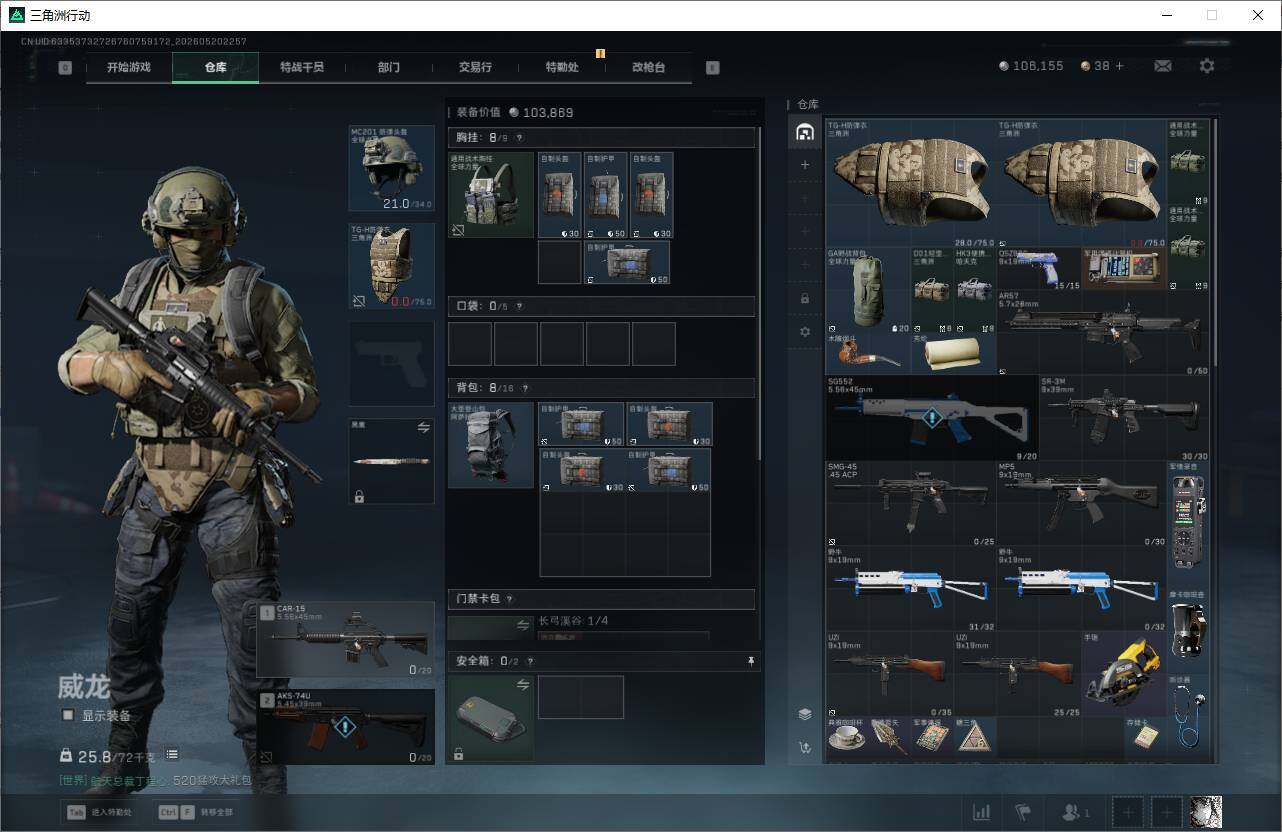Open the 门禁卡包 help question mark
This screenshot has width=1282, height=832.
click(509, 599)
